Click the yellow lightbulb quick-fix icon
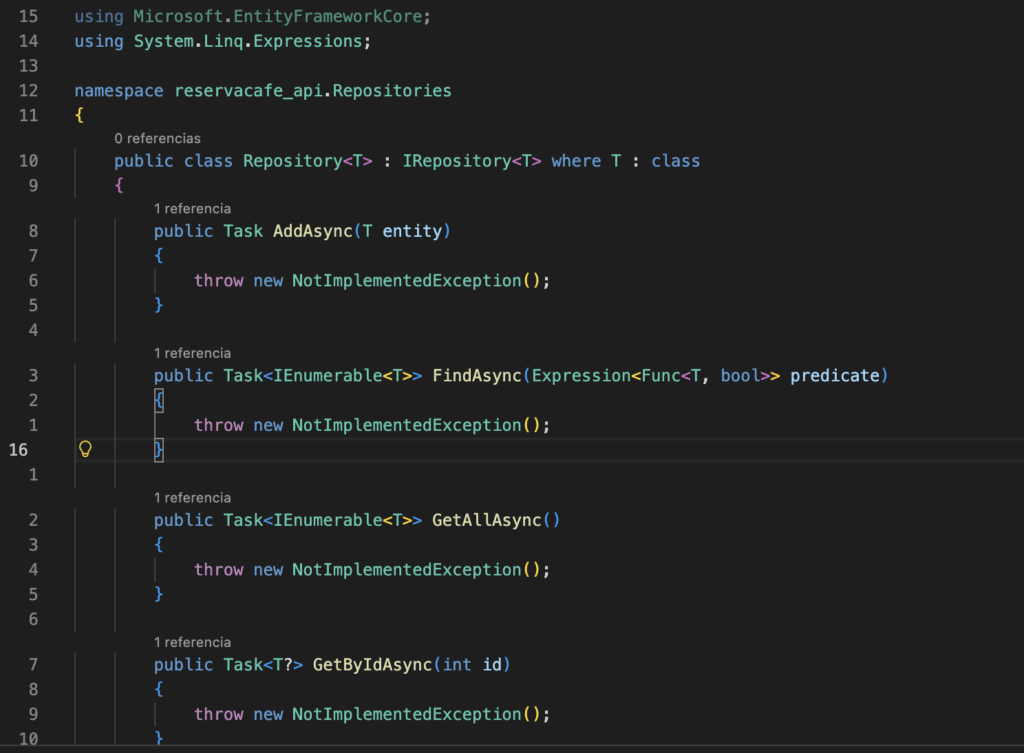 pyautogui.click(x=85, y=449)
